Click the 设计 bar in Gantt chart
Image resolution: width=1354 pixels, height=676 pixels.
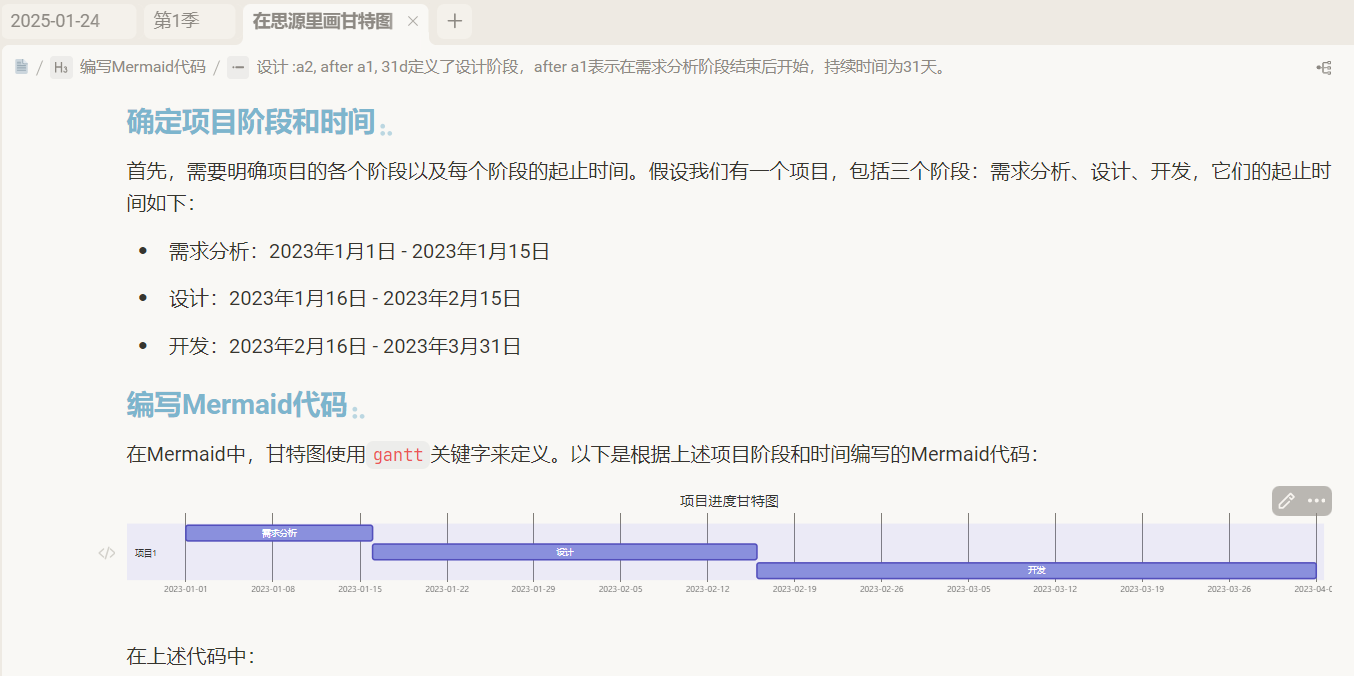click(x=565, y=552)
